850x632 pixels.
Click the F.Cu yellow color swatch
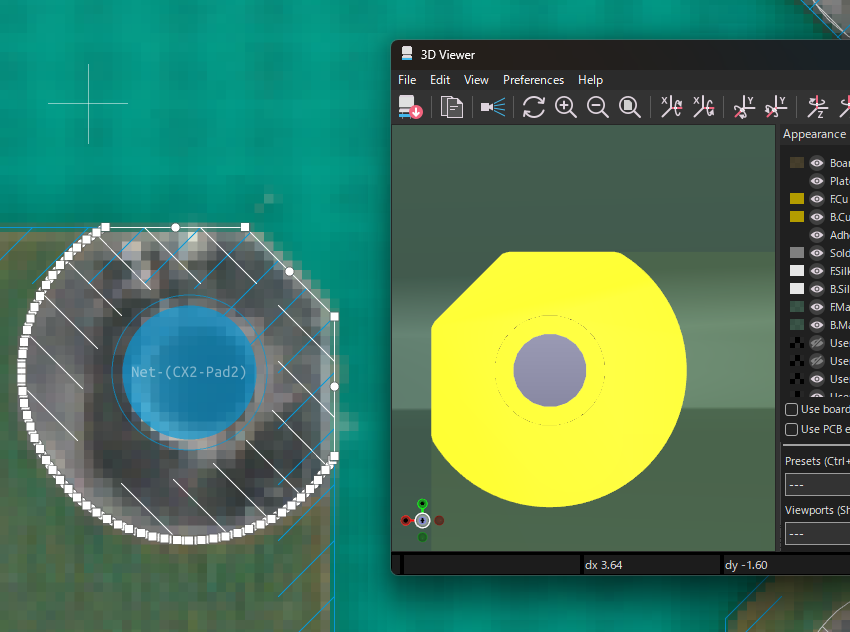coord(796,199)
